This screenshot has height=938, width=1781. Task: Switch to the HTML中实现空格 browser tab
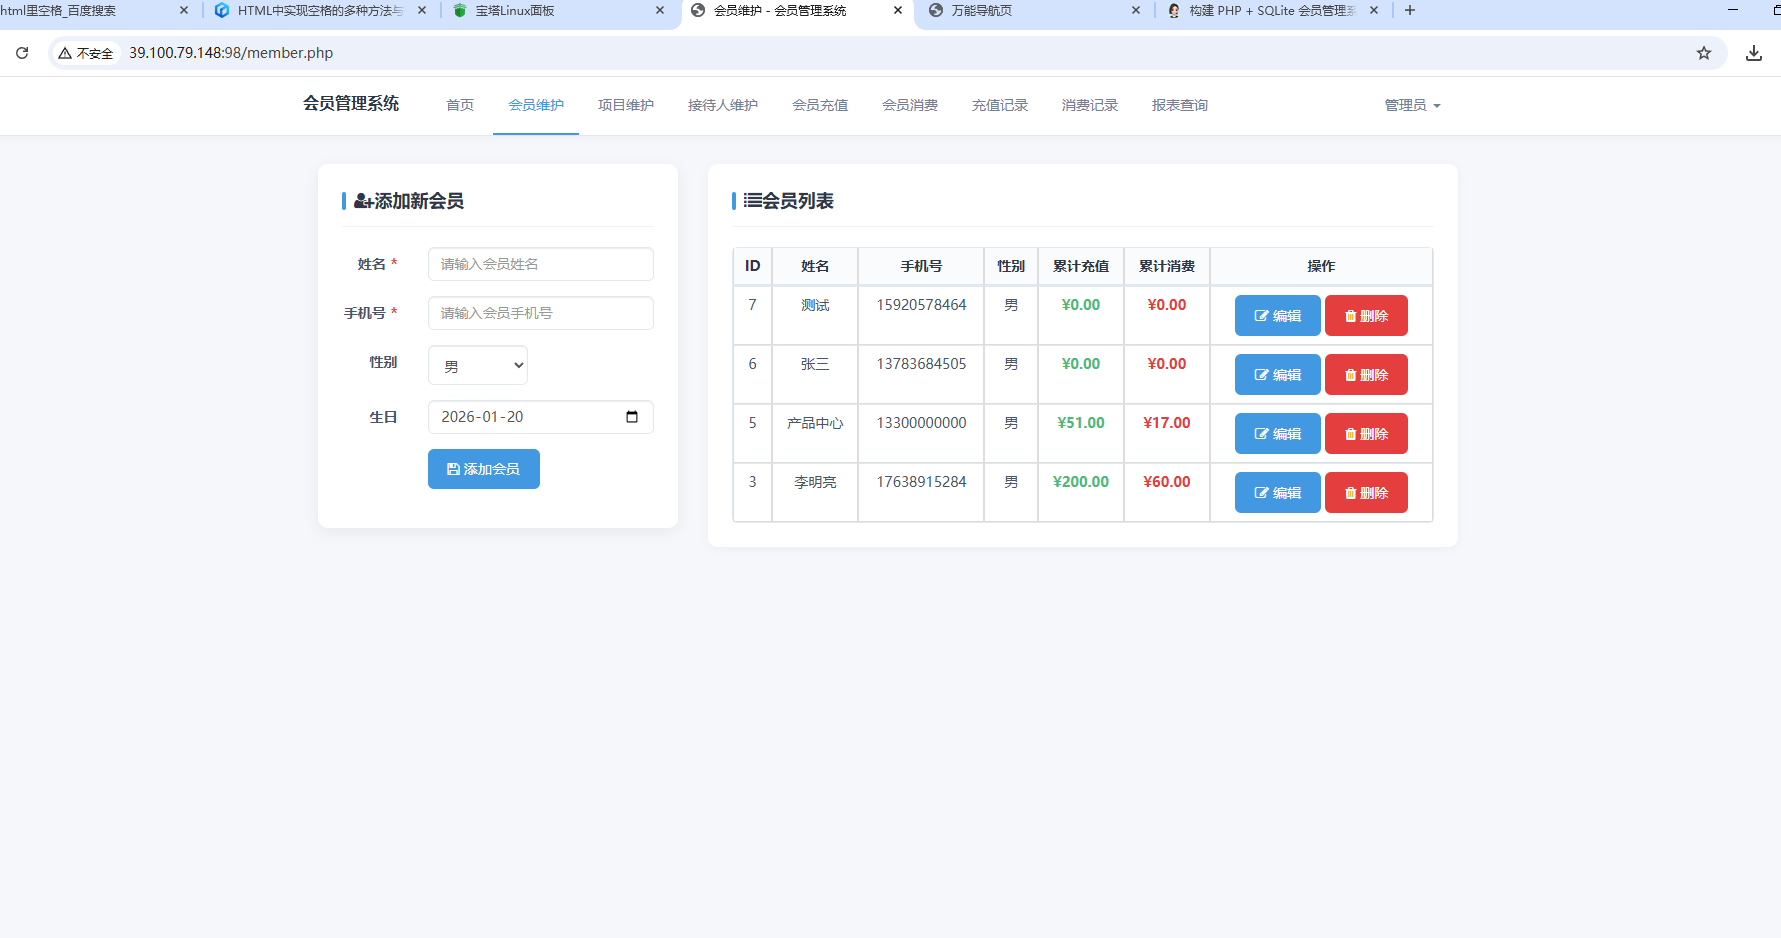(x=318, y=10)
